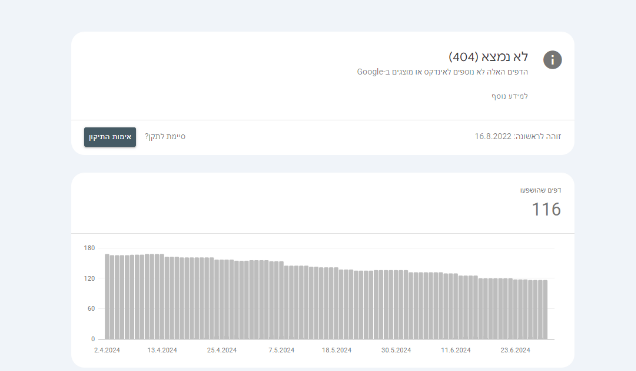Click the 13.4.2024 date label on chart axis

[x=162, y=350]
